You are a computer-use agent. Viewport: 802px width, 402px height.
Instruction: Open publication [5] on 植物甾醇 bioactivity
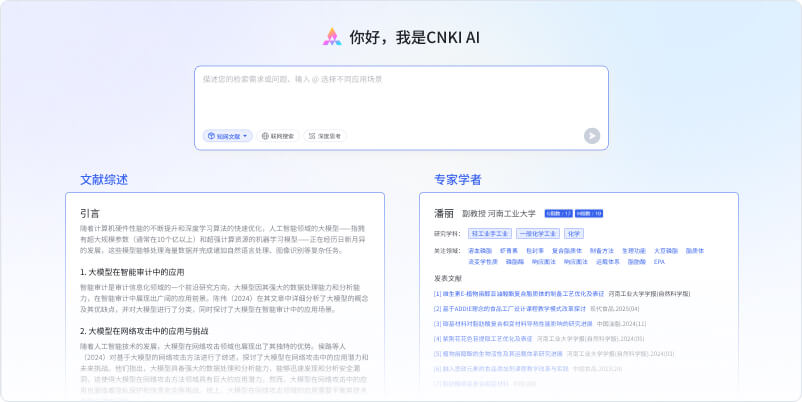[x=498, y=353]
